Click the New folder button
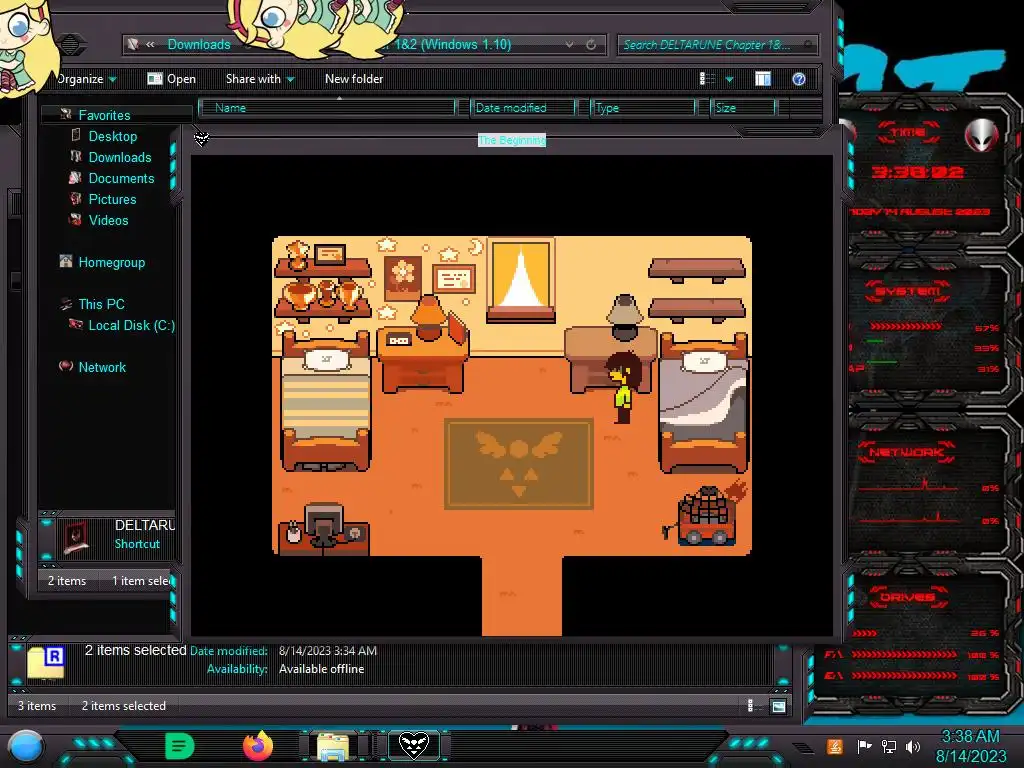 [x=354, y=79]
